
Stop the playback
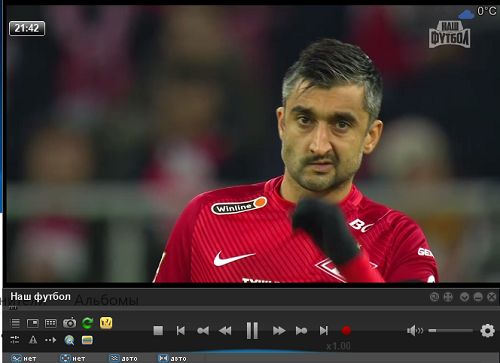pyautogui.click(x=158, y=331)
